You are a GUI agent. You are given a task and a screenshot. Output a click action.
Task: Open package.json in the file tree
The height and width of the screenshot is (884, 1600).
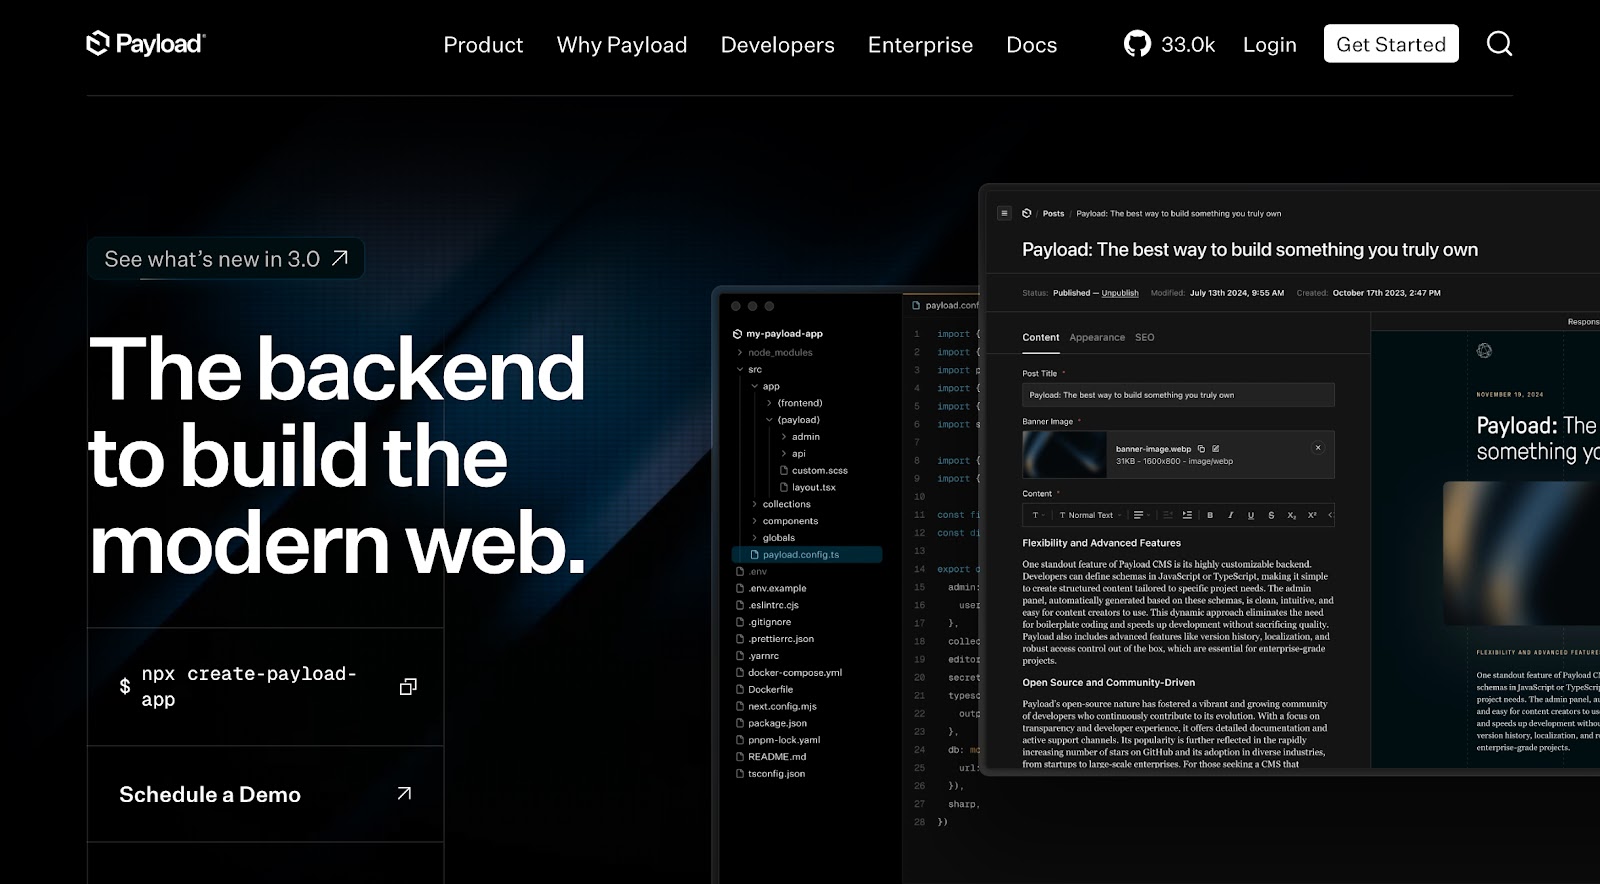pos(771,723)
